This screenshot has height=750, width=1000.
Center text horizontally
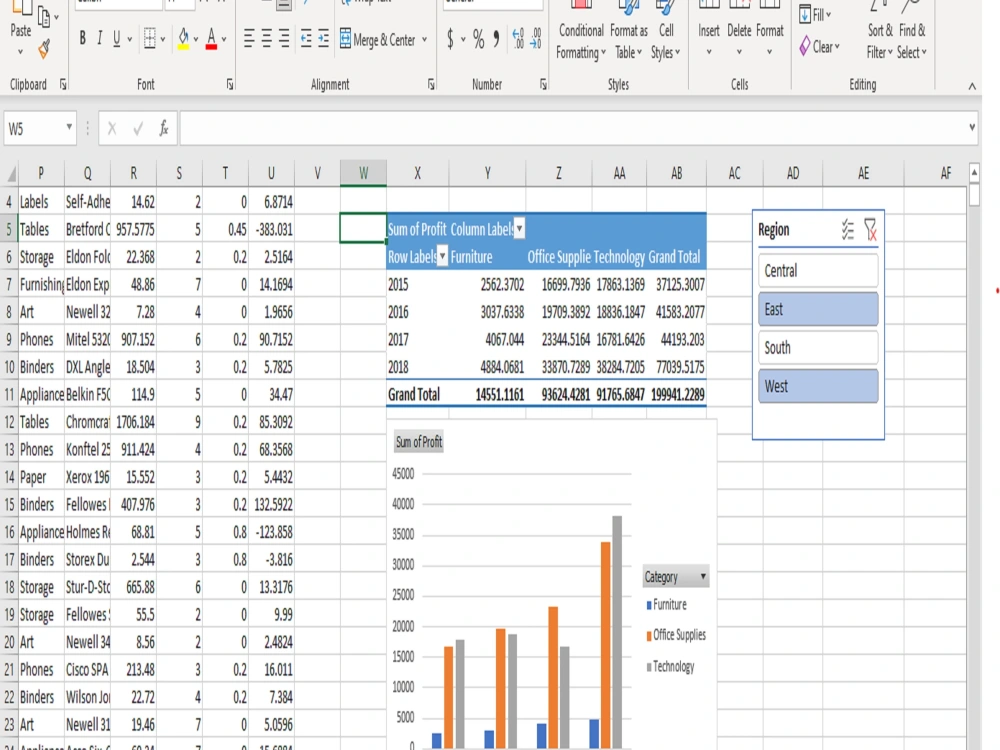pos(267,39)
